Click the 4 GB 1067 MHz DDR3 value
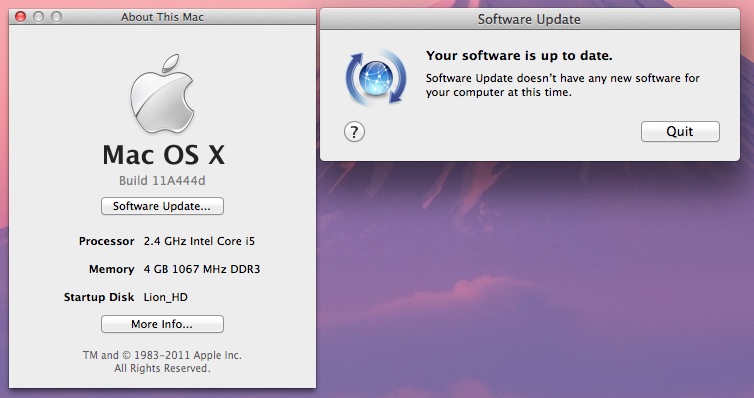This screenshot has width=754, height=398. [201, 269]
